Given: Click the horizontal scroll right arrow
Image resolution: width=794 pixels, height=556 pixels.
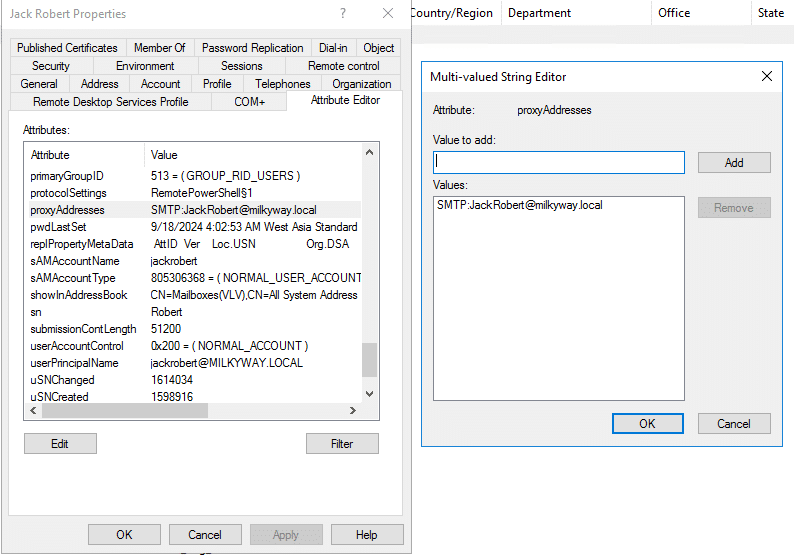Looking at the screenshot, I should point(353,411).
